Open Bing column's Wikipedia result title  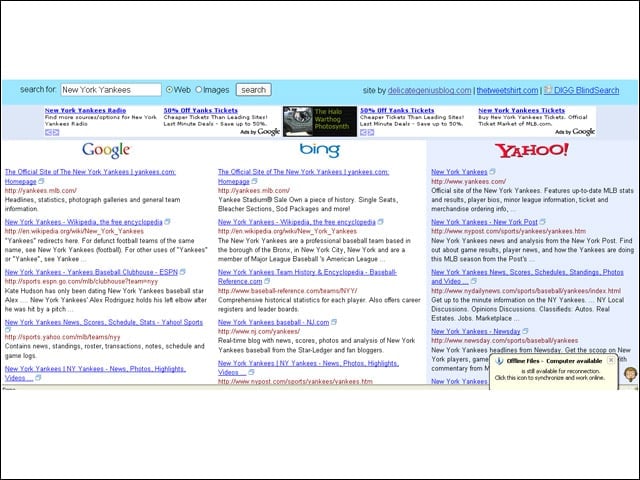click(x=297, y=222)
